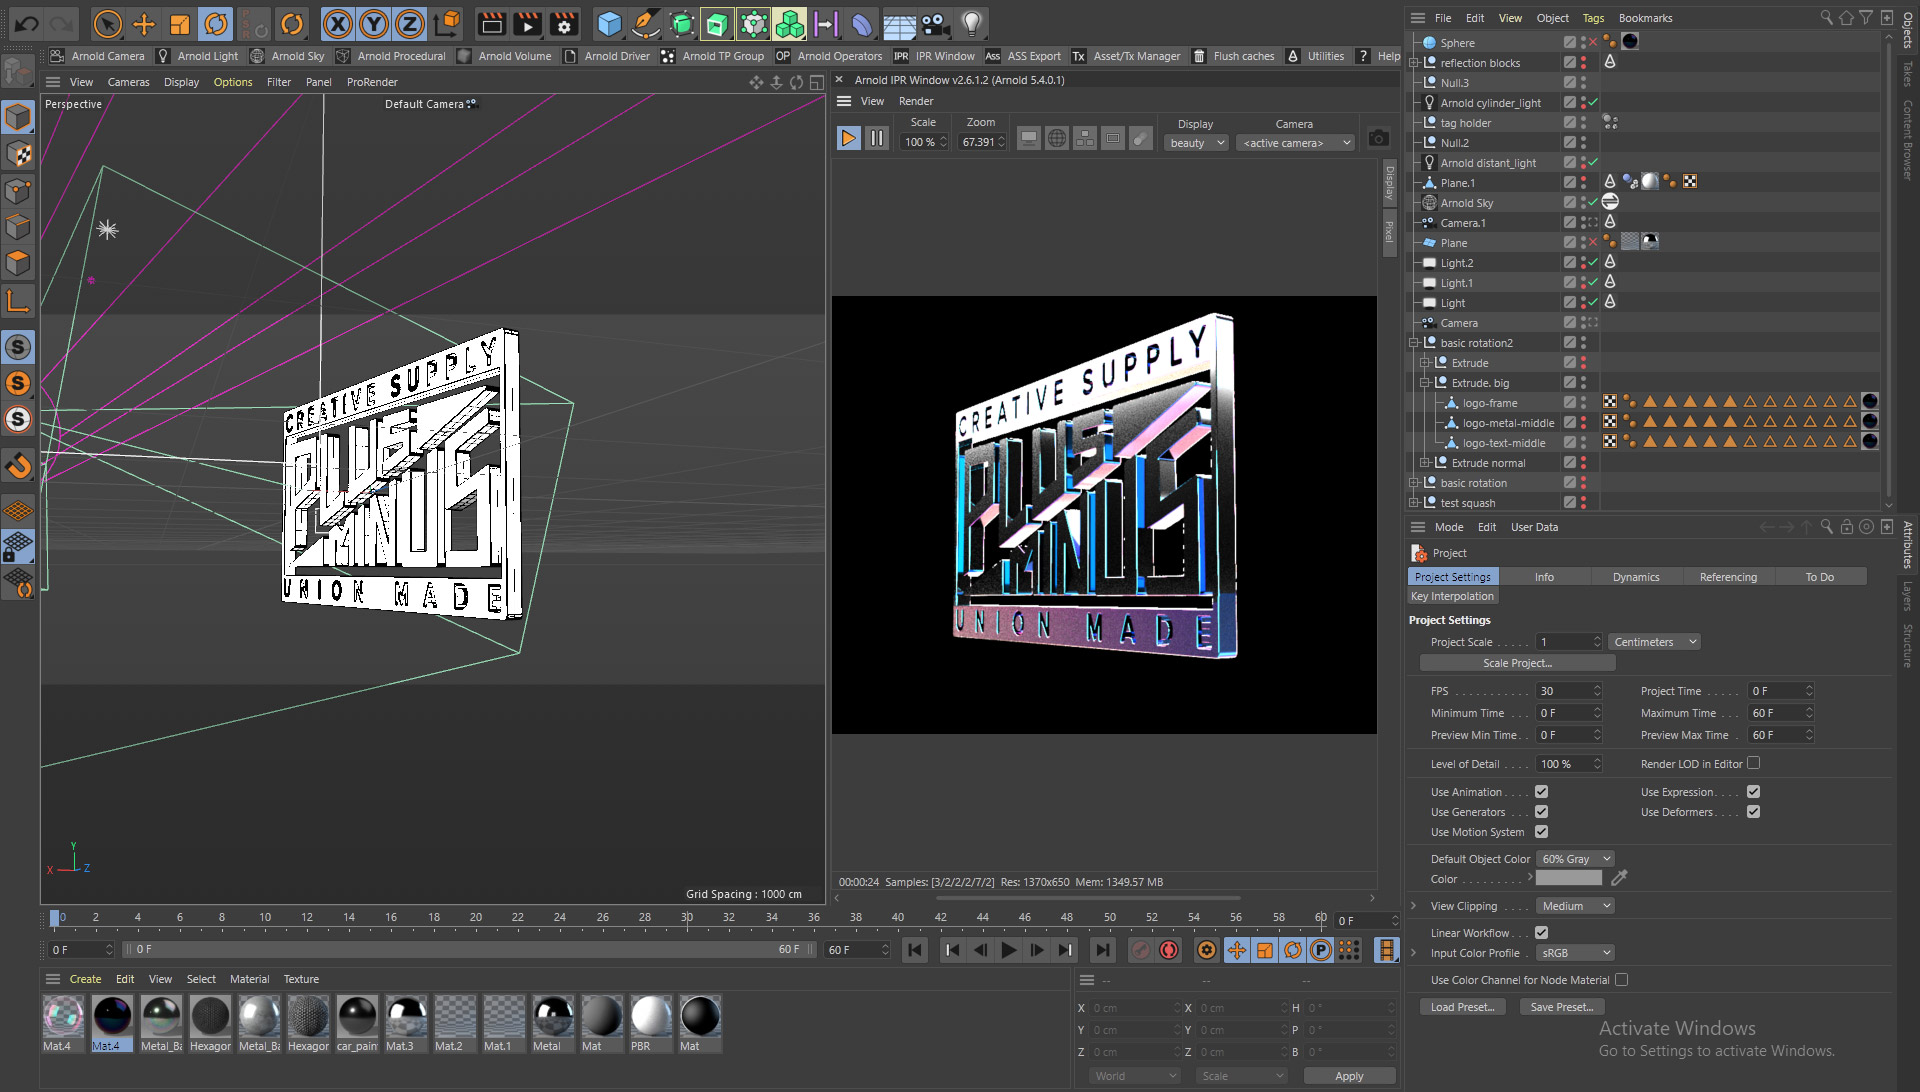Toggle Use Motion System checkbox

click(x=1541, y=832)
